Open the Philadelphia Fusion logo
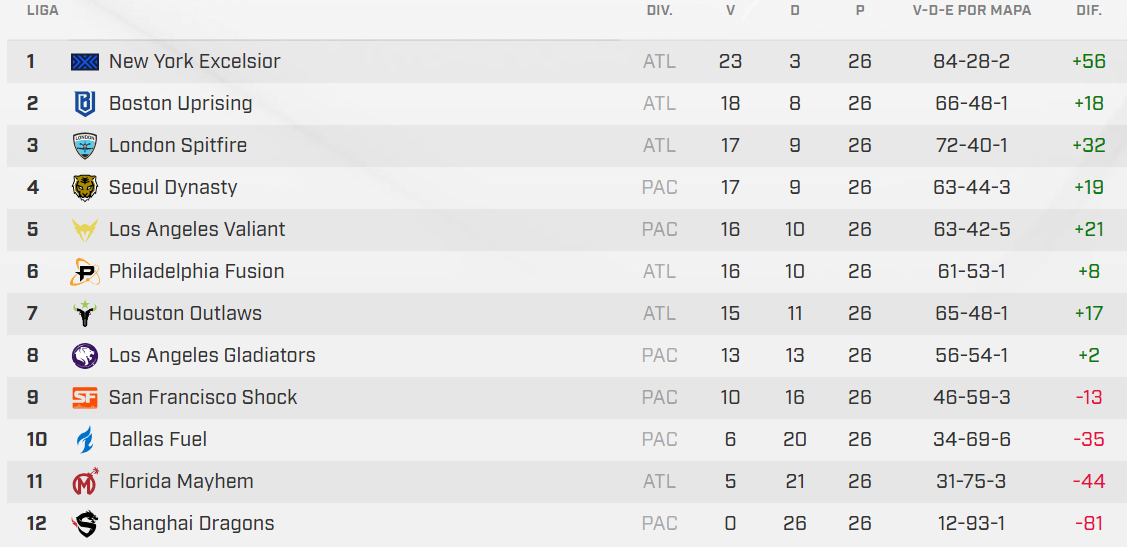The height and width of the screenshot is (547, 1127). pyautogui.click(x=85, y=272)
